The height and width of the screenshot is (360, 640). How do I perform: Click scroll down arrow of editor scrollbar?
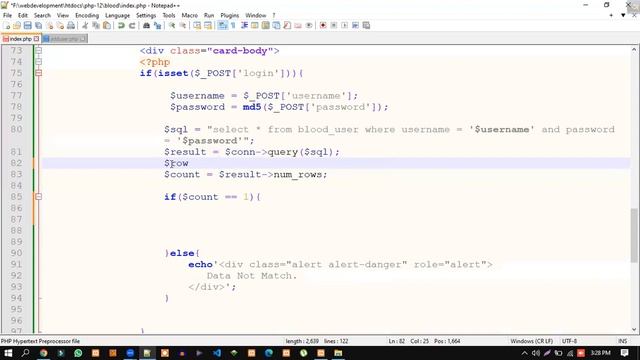point(634,330)
